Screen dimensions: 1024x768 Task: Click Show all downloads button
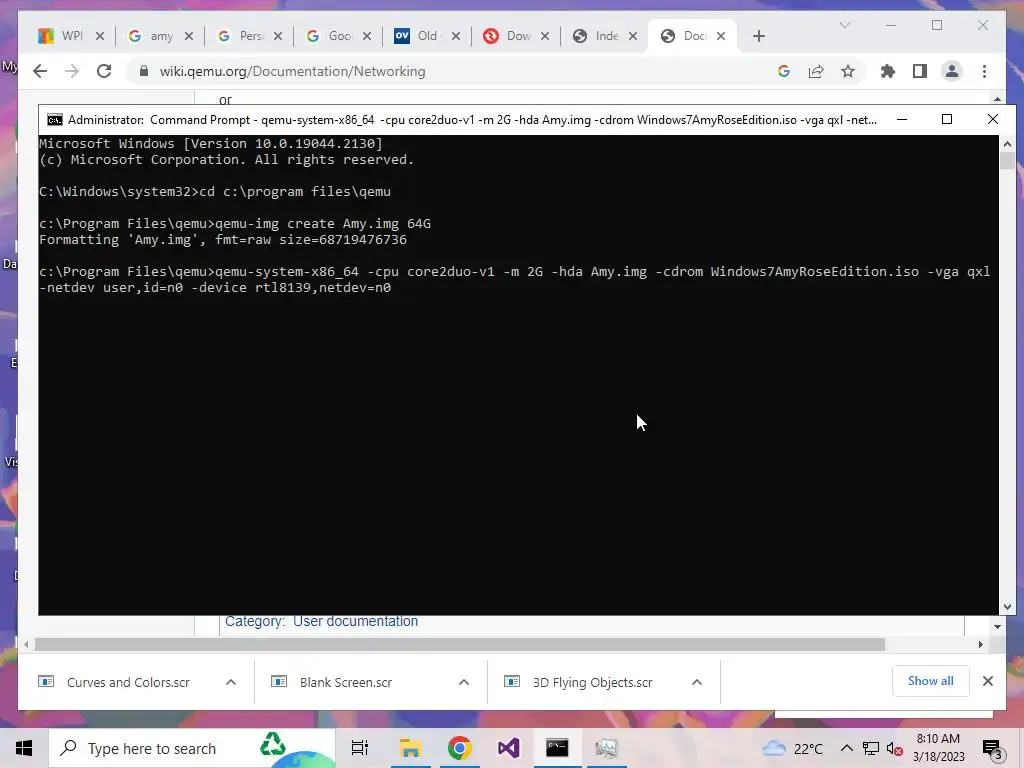931,681
